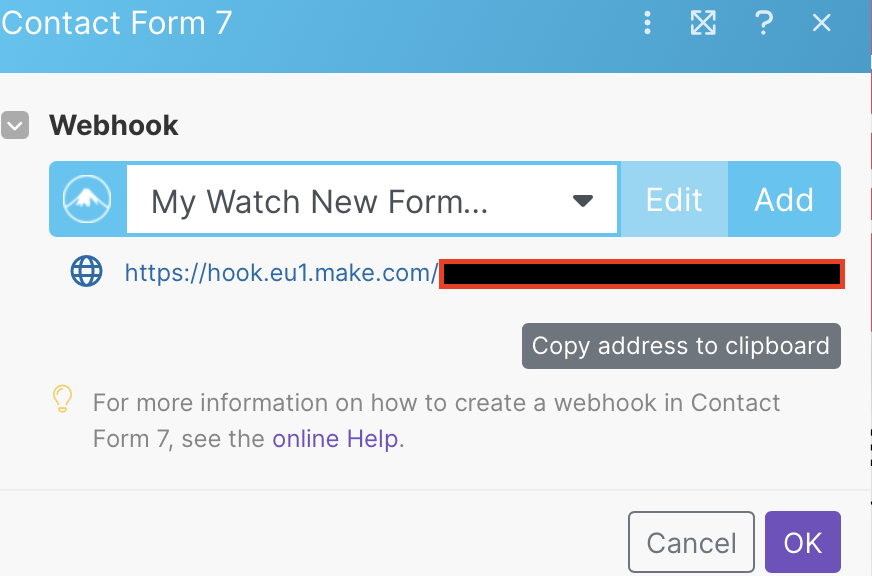Open the hook.eu1.make.com webhook URL
This screenshot has height=576, width=872.
click(x=281, y=273)
